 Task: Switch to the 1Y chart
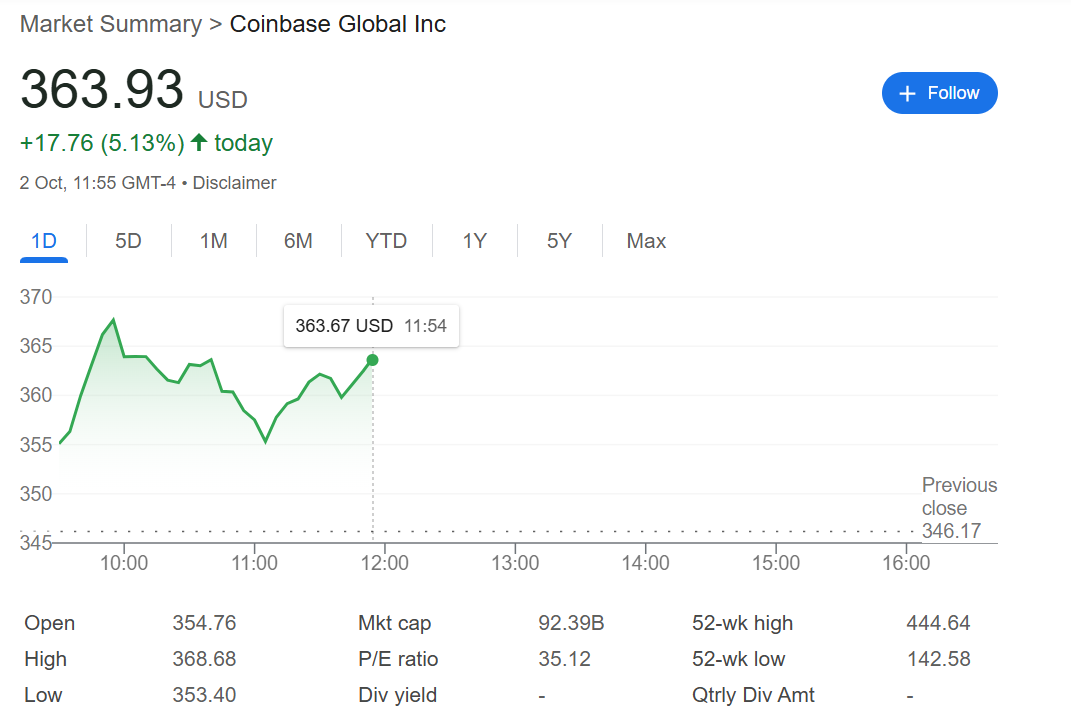[x=474, y=241]
